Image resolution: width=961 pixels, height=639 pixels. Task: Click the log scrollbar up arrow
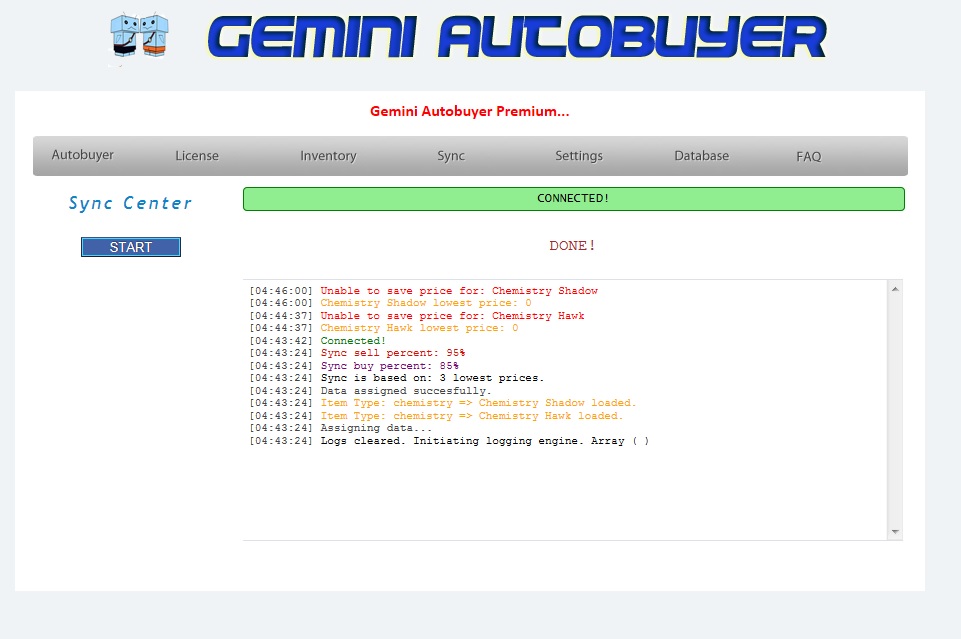click(x=894, y=289)
